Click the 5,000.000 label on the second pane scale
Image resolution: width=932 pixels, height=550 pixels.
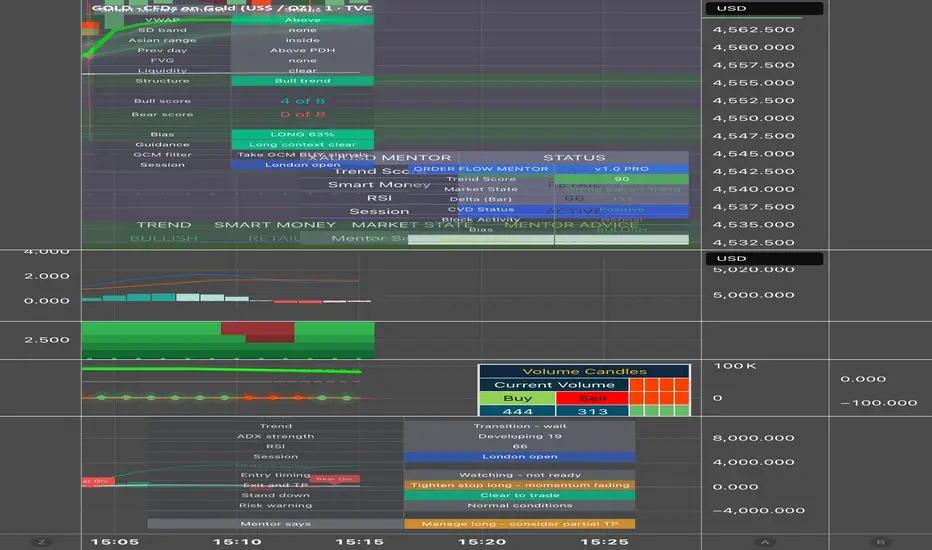[753, 295]
